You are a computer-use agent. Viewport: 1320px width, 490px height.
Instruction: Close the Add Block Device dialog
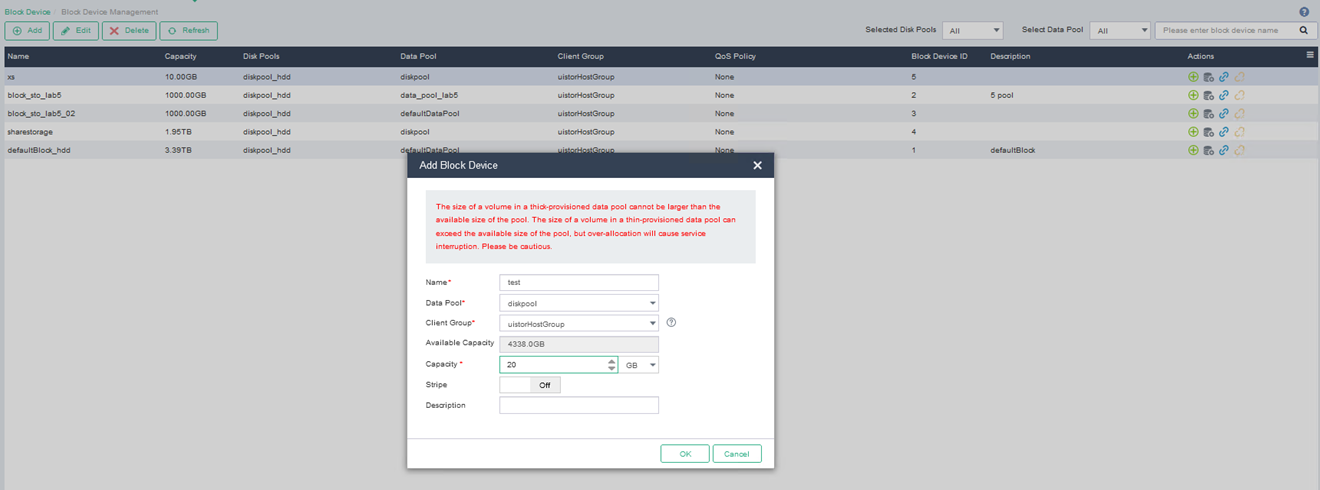tap(757, 165)
